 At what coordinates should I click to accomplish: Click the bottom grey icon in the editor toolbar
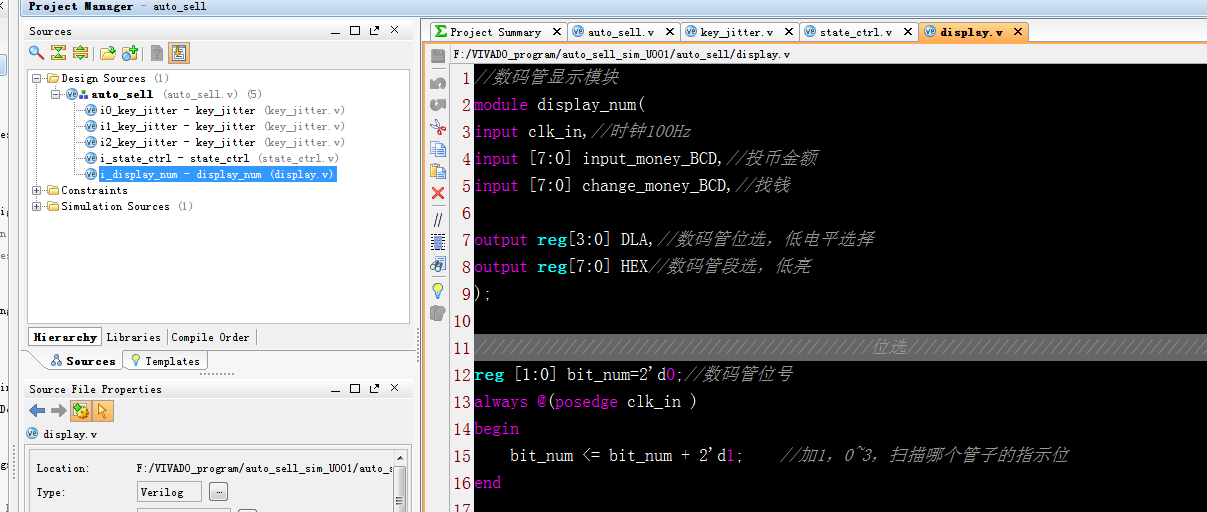pos(438,313)
